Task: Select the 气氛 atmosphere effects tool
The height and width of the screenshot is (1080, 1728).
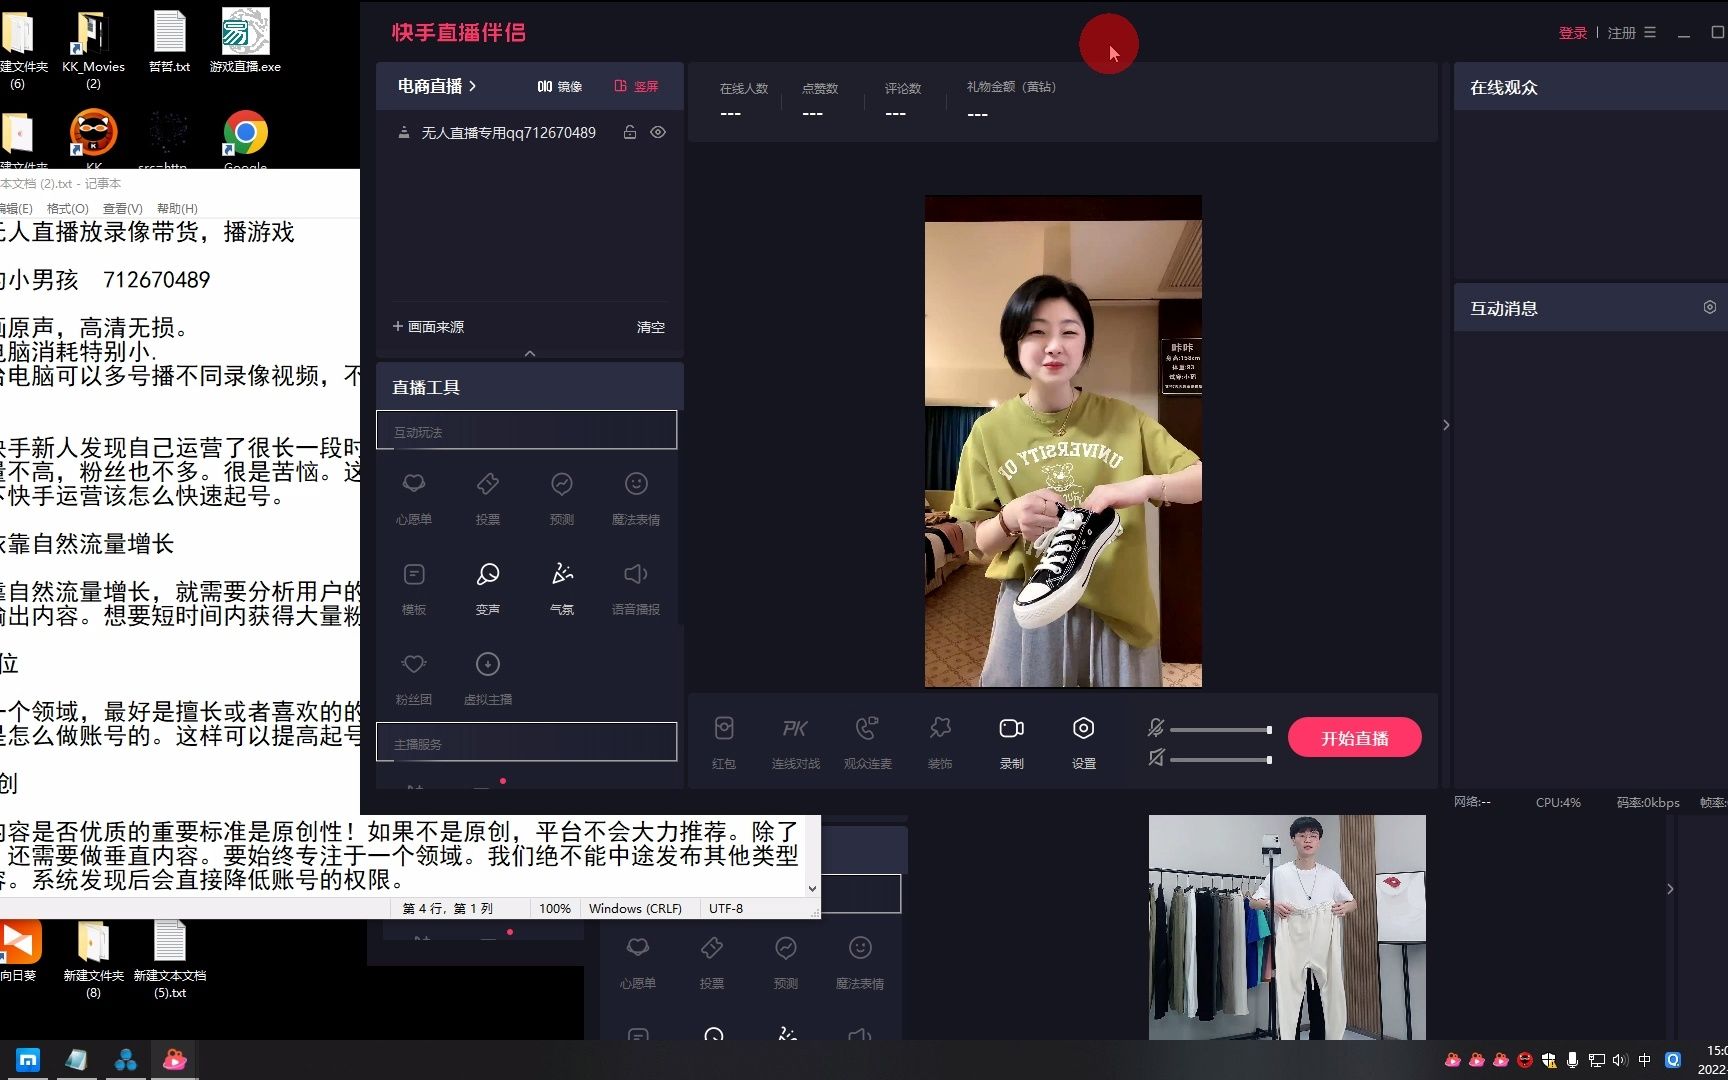Action: pos(562,587)
